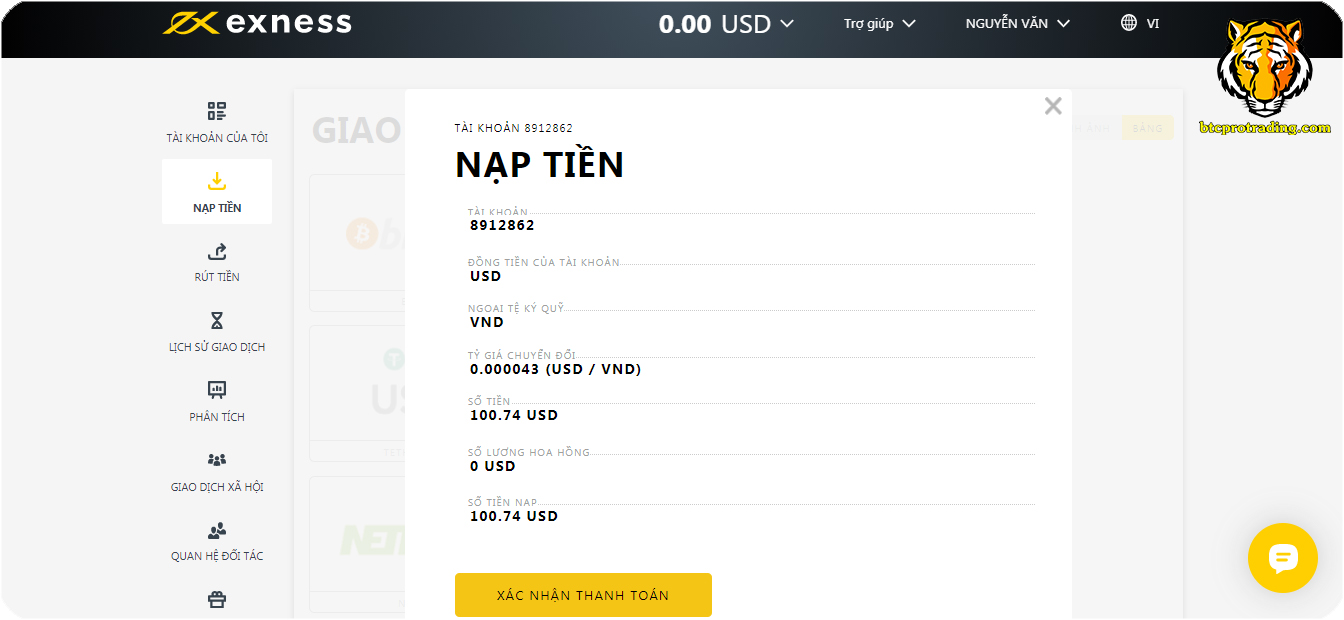Click the Lịch Sử Giao Dịch hourglass icon
1344x620 pixels.
(x=217, y=321)
